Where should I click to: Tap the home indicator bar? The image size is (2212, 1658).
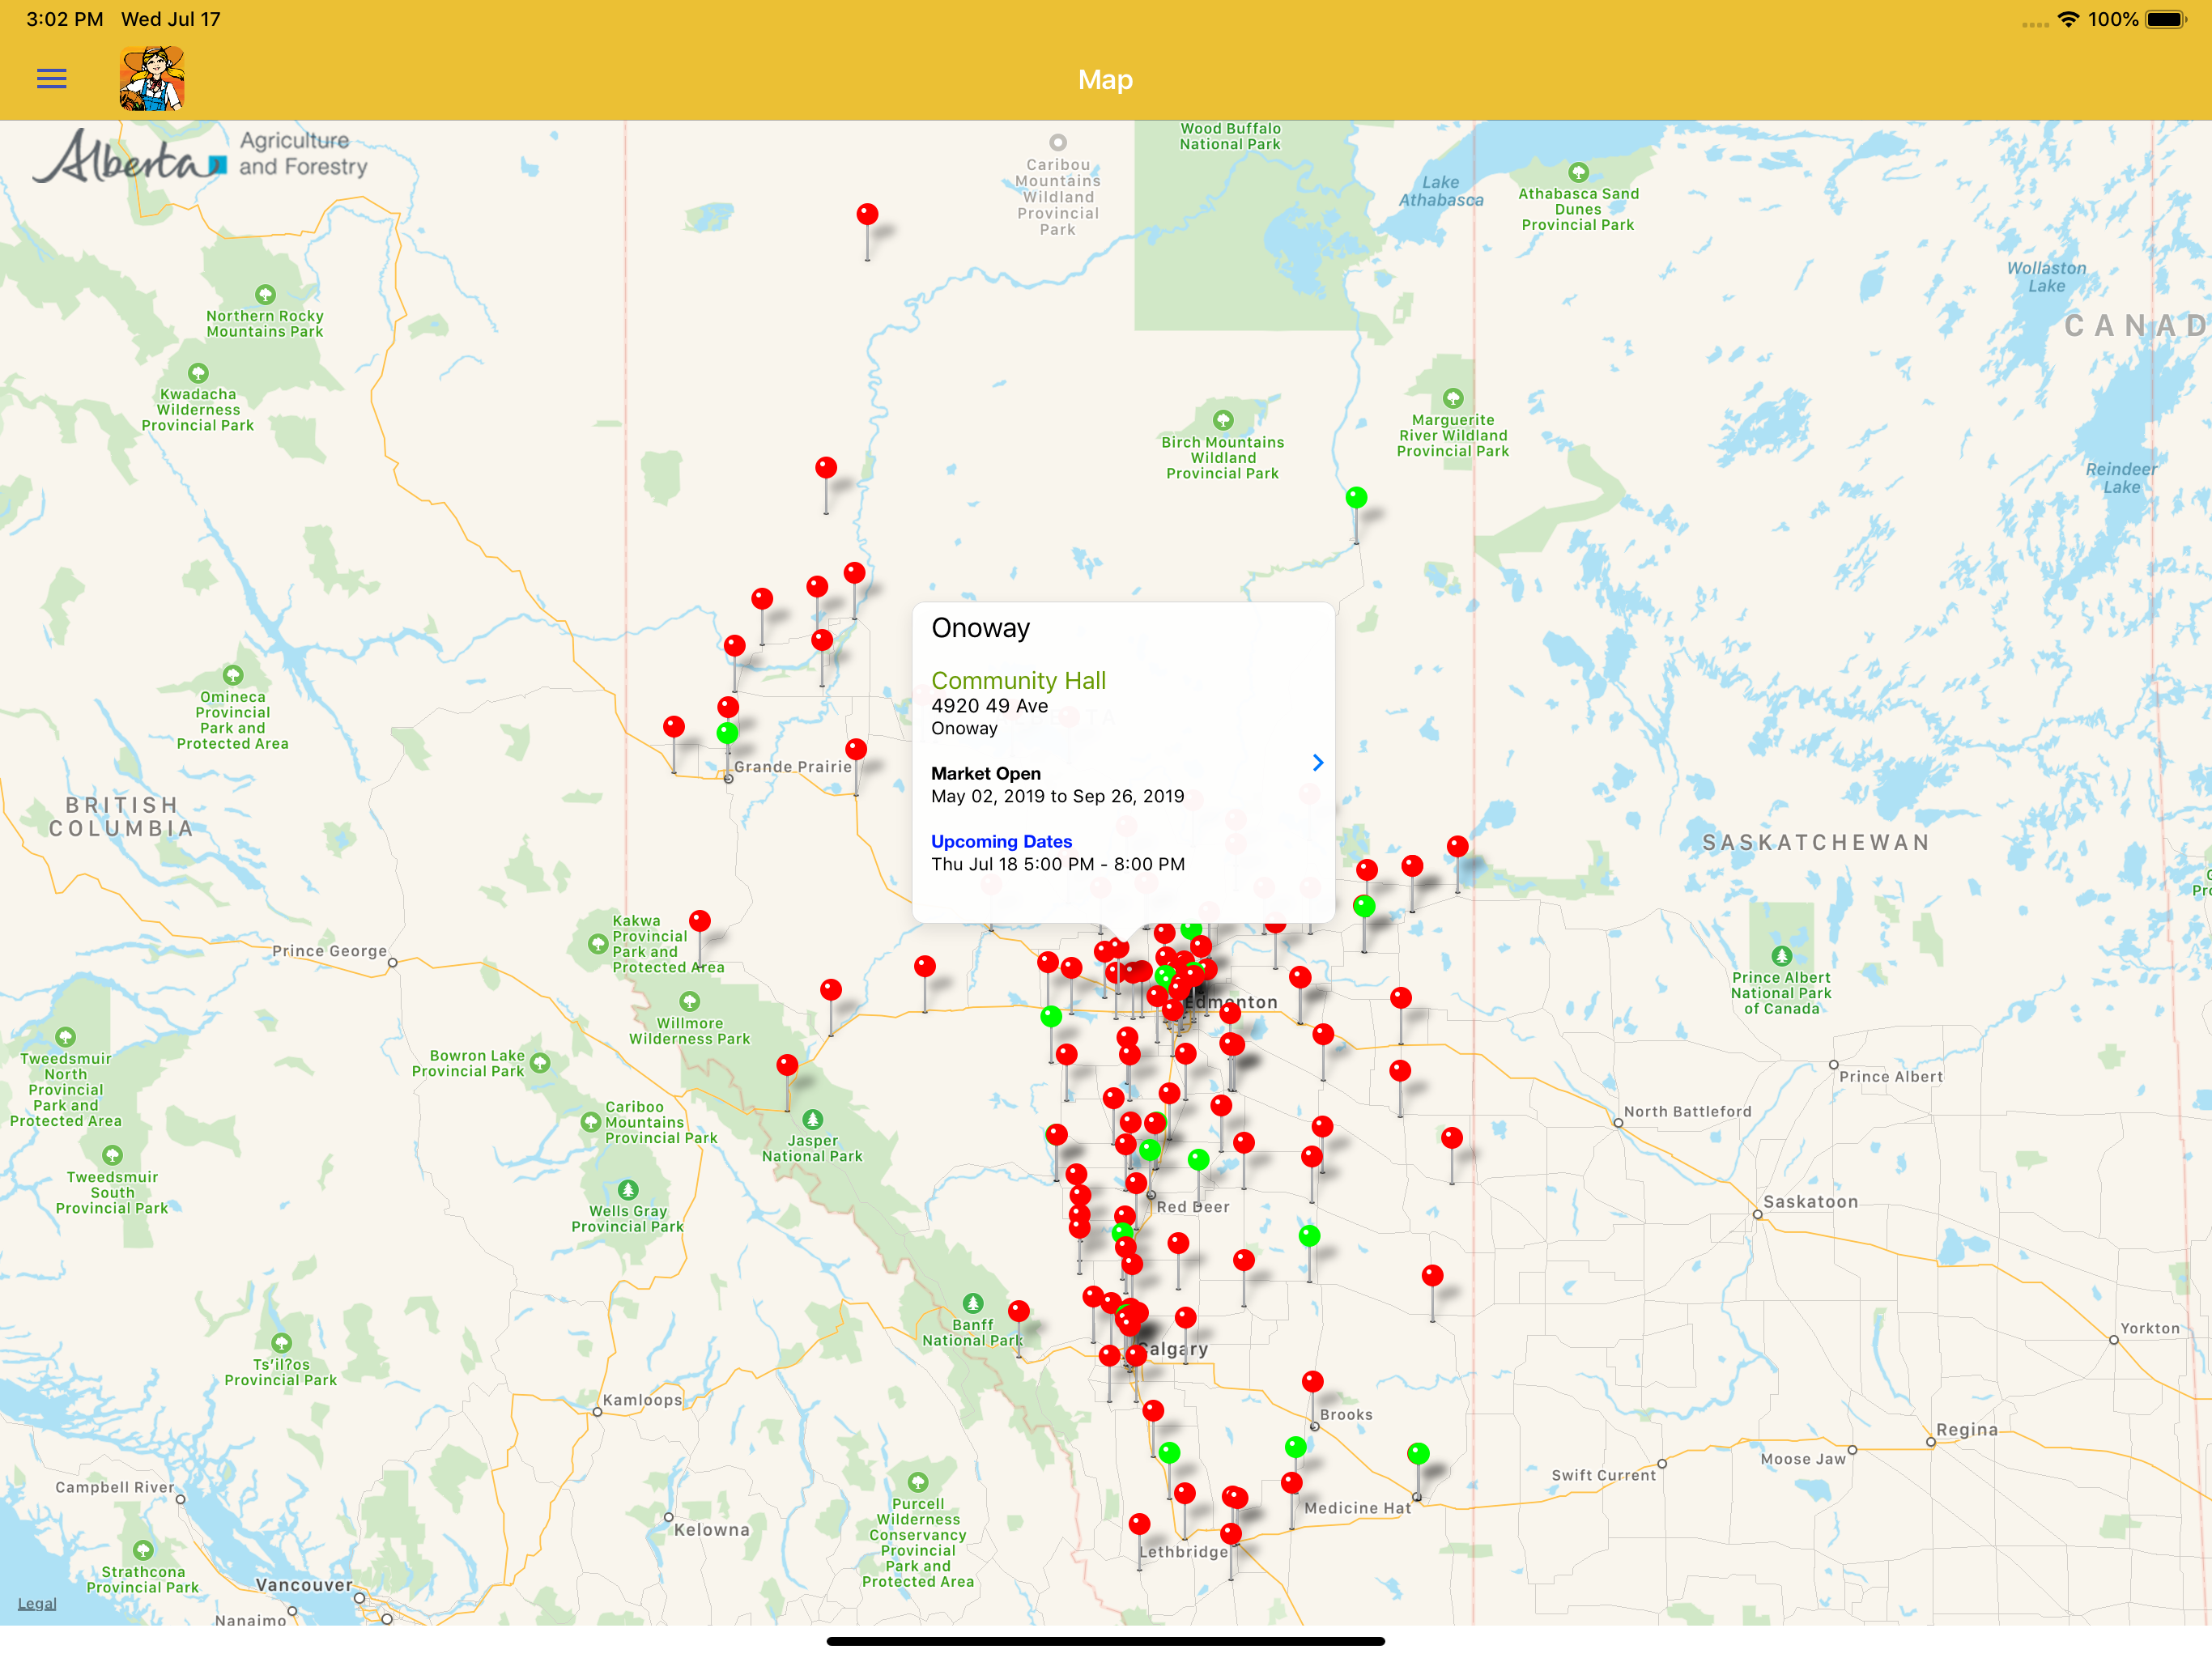pos(1106,1641)
